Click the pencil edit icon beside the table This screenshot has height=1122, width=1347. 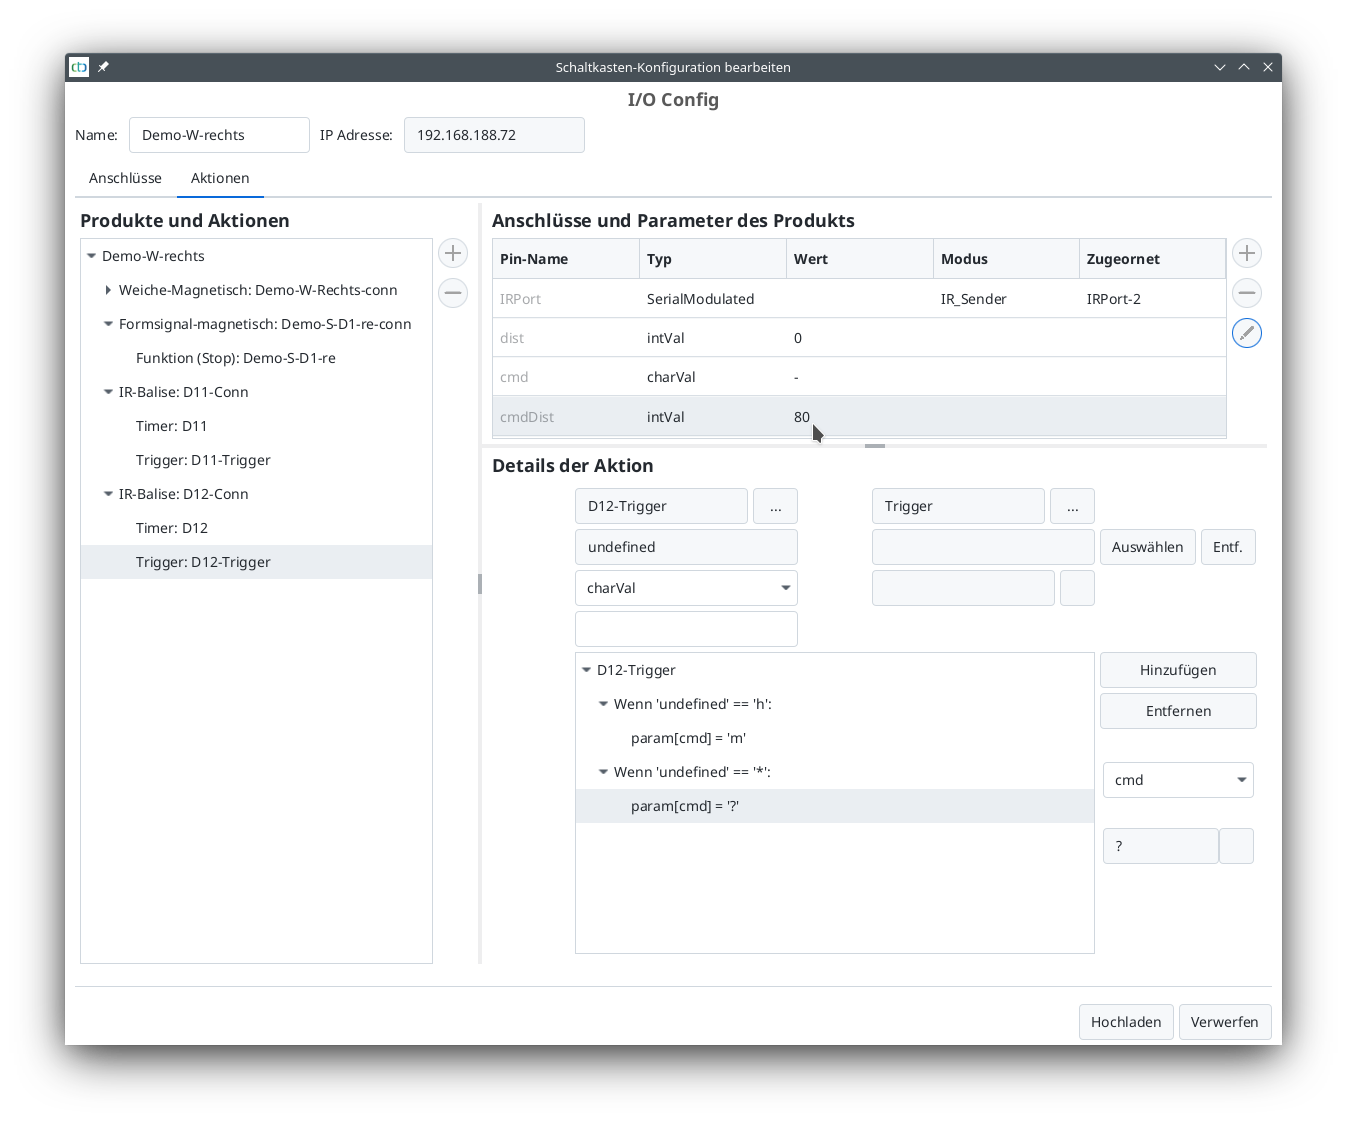pyautogui.click(x=1246, y=333)
